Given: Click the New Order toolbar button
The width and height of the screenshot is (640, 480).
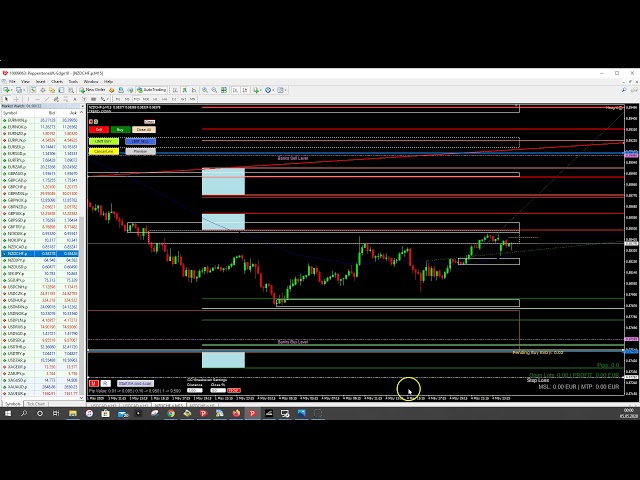Looking at the screenshot, I should click(95, 89).
